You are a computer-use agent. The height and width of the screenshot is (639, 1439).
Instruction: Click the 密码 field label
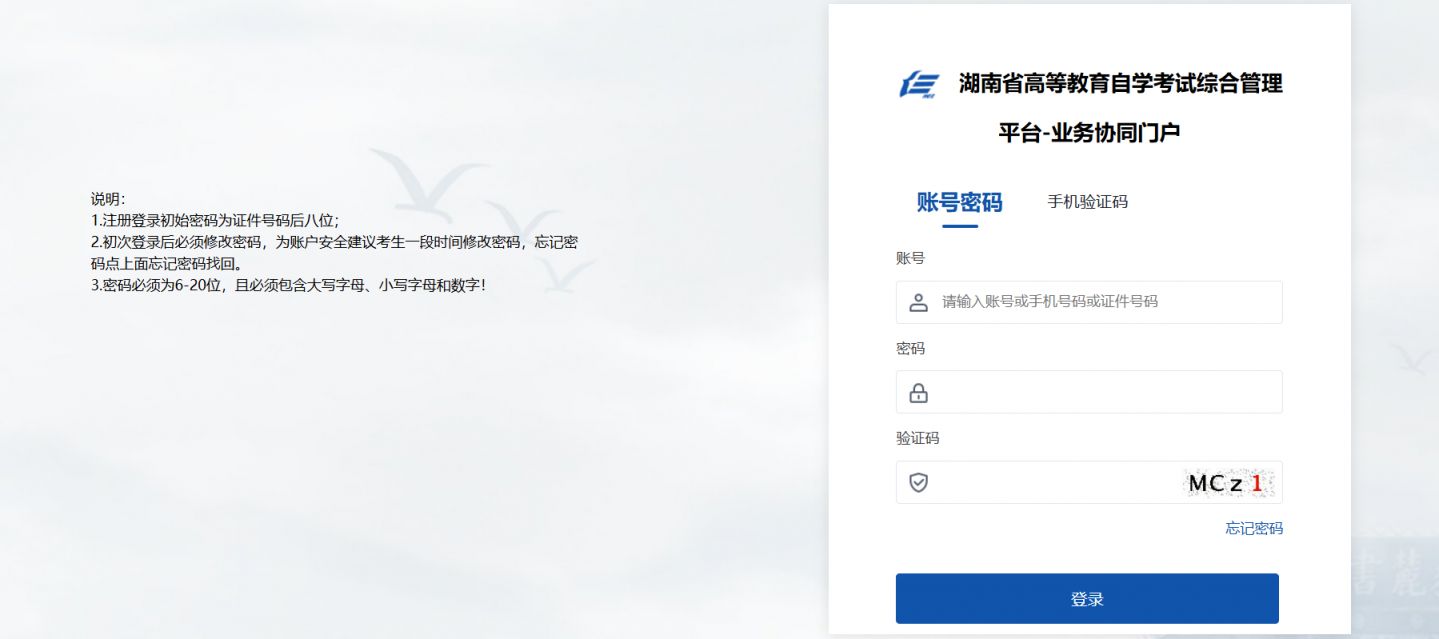tap(910, 348)
